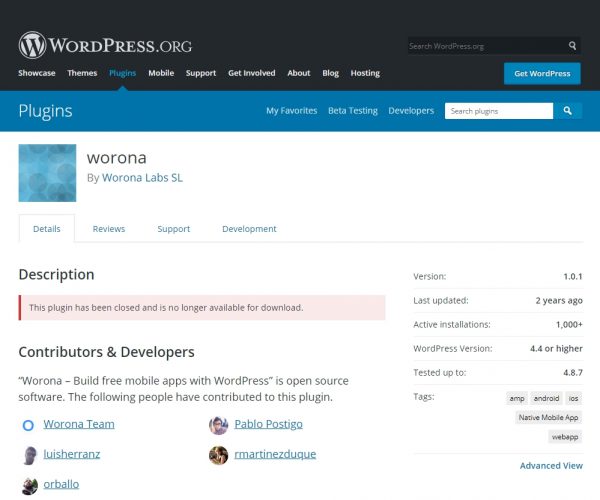Click the worona plugin thumbnail image
This screenshot has height=500, width=600.
tap(47, 173)
